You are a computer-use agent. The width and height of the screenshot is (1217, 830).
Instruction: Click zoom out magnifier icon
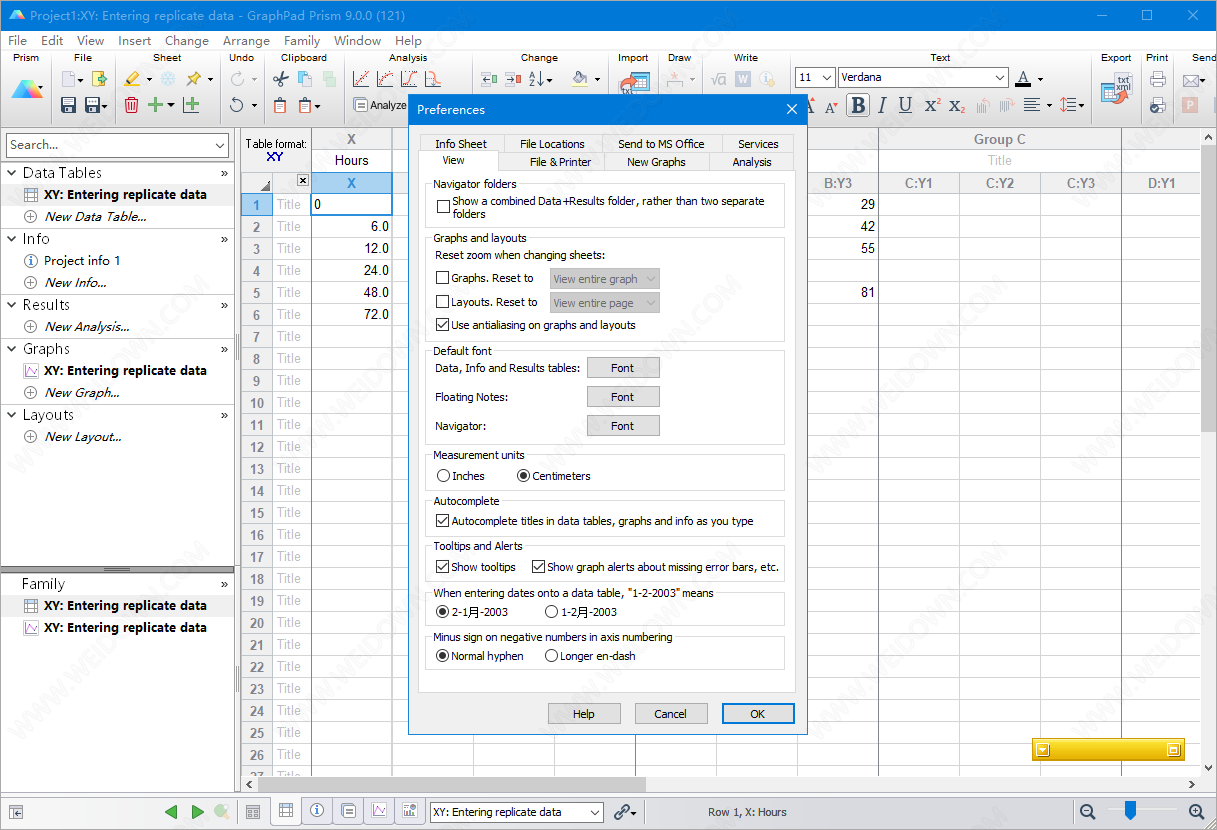coord(1087,812)
